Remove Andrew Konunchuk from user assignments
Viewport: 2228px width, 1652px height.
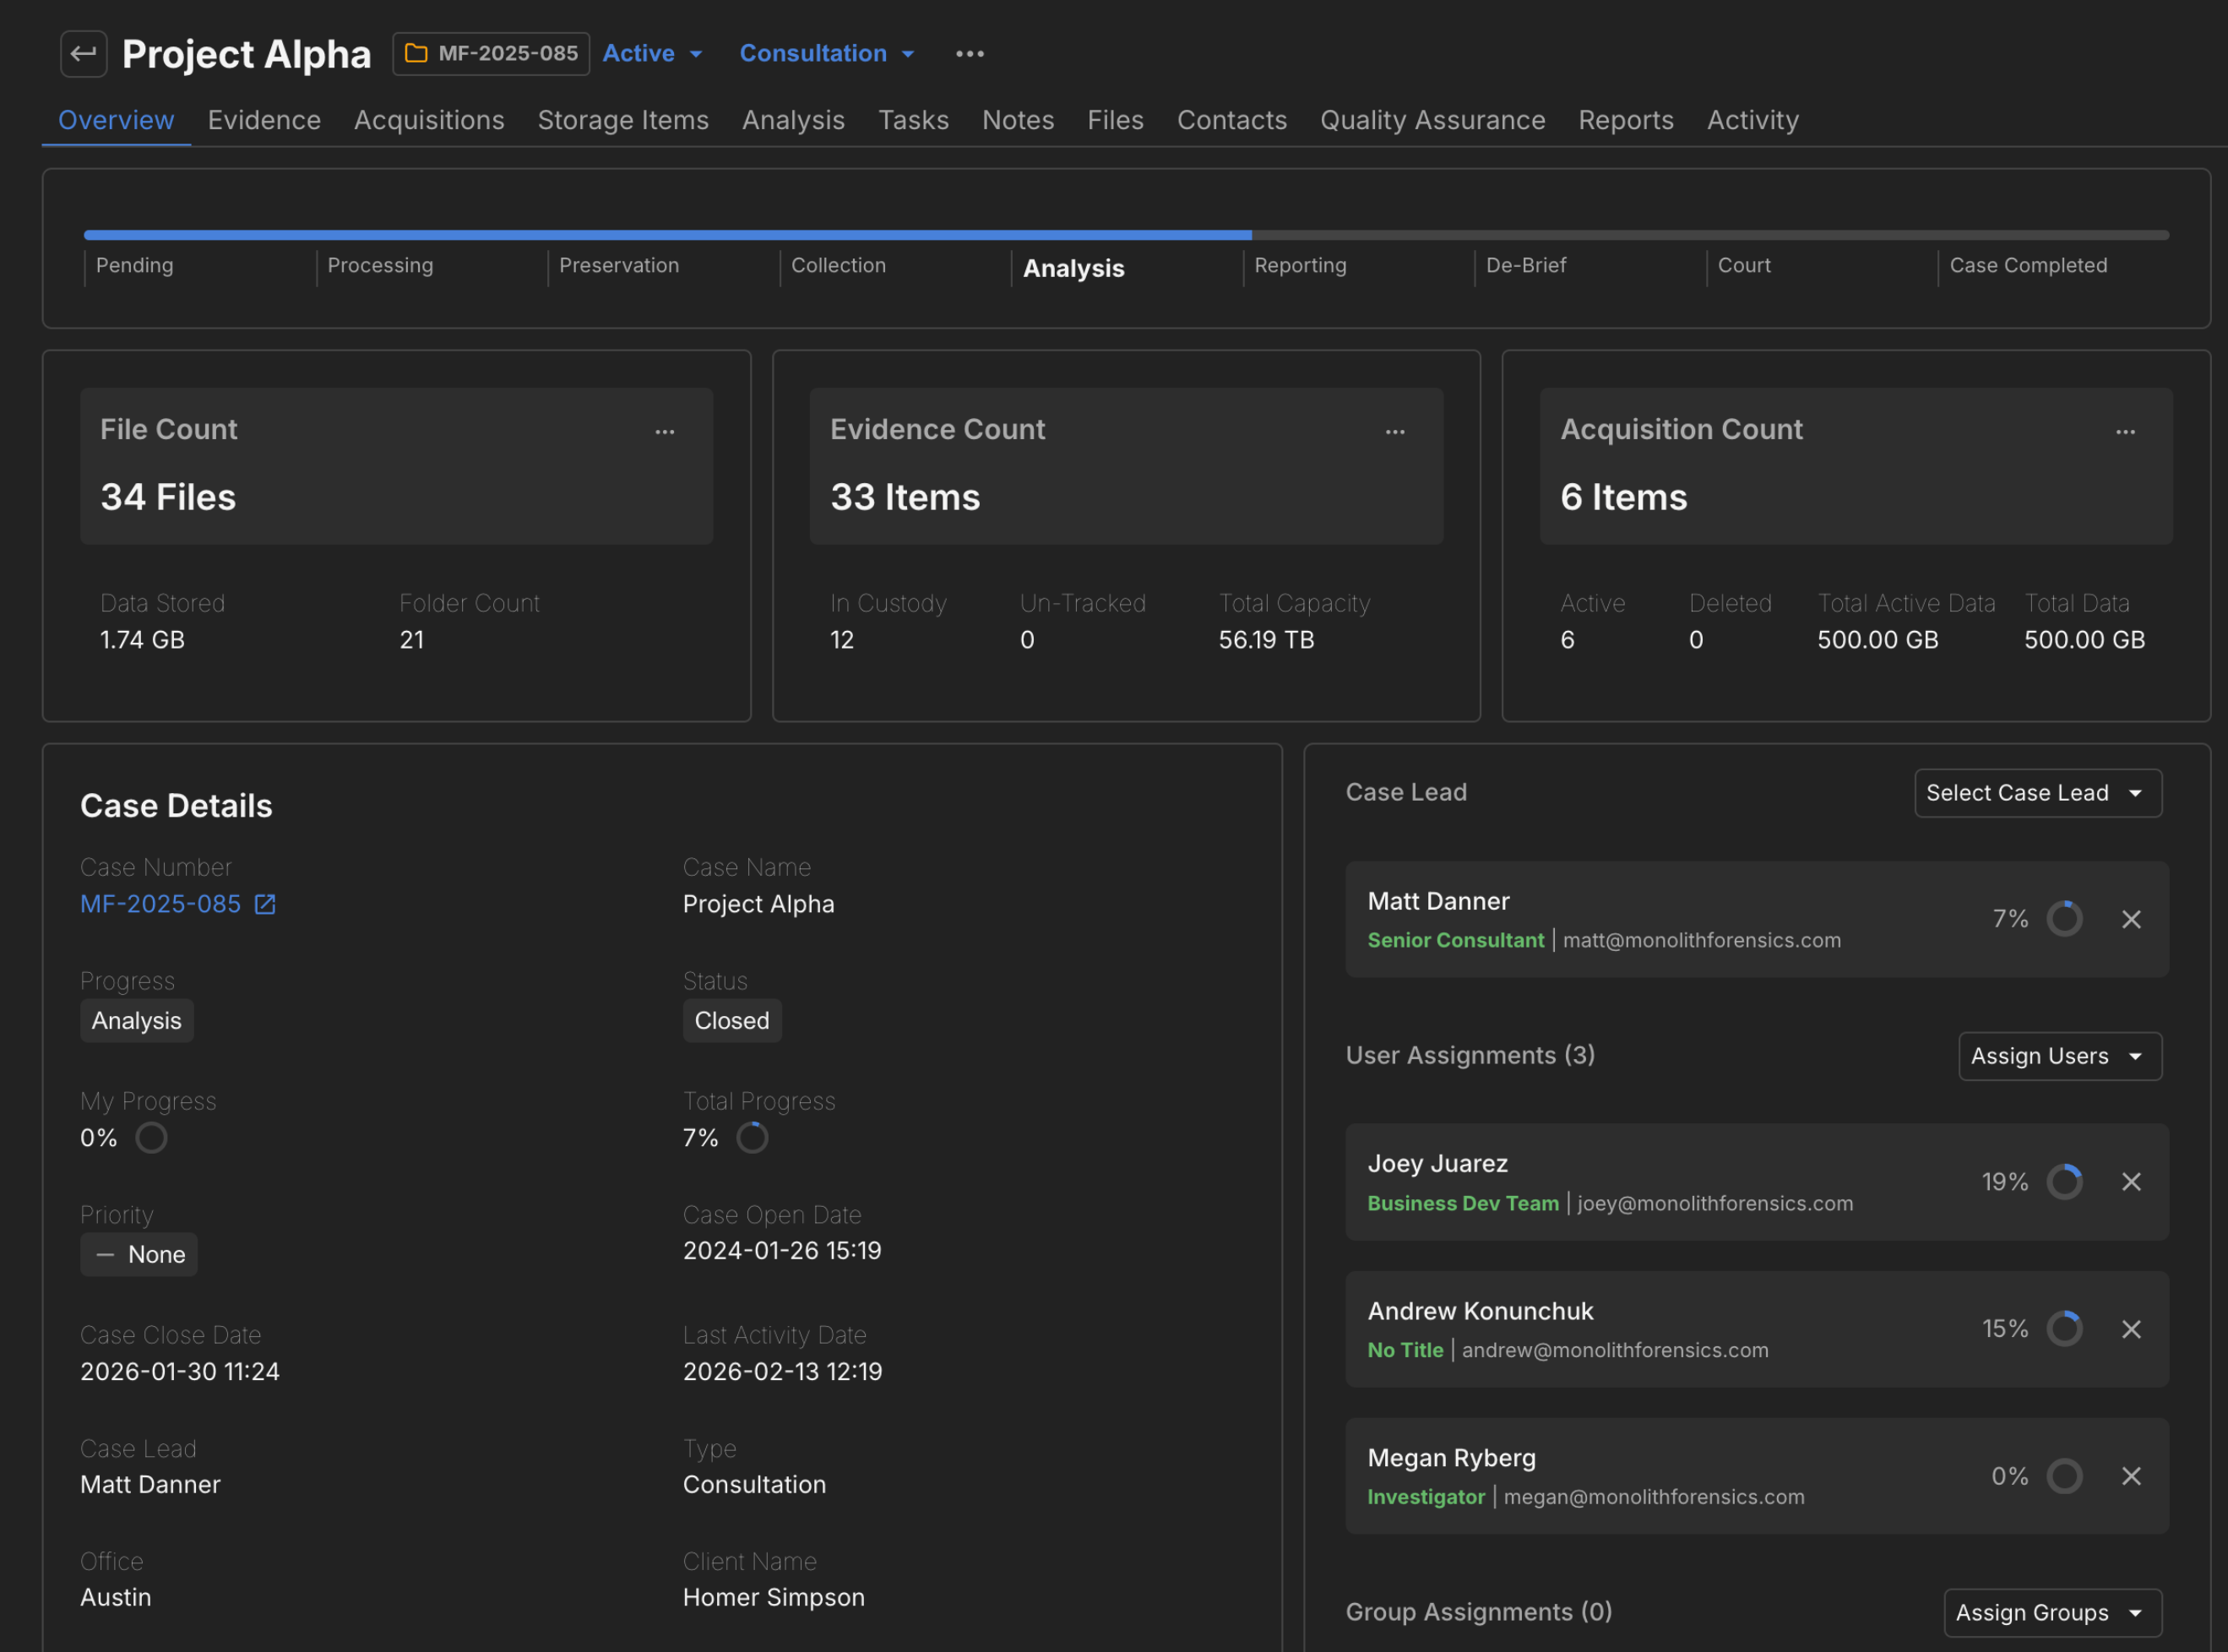[x=2131, y=1329]
